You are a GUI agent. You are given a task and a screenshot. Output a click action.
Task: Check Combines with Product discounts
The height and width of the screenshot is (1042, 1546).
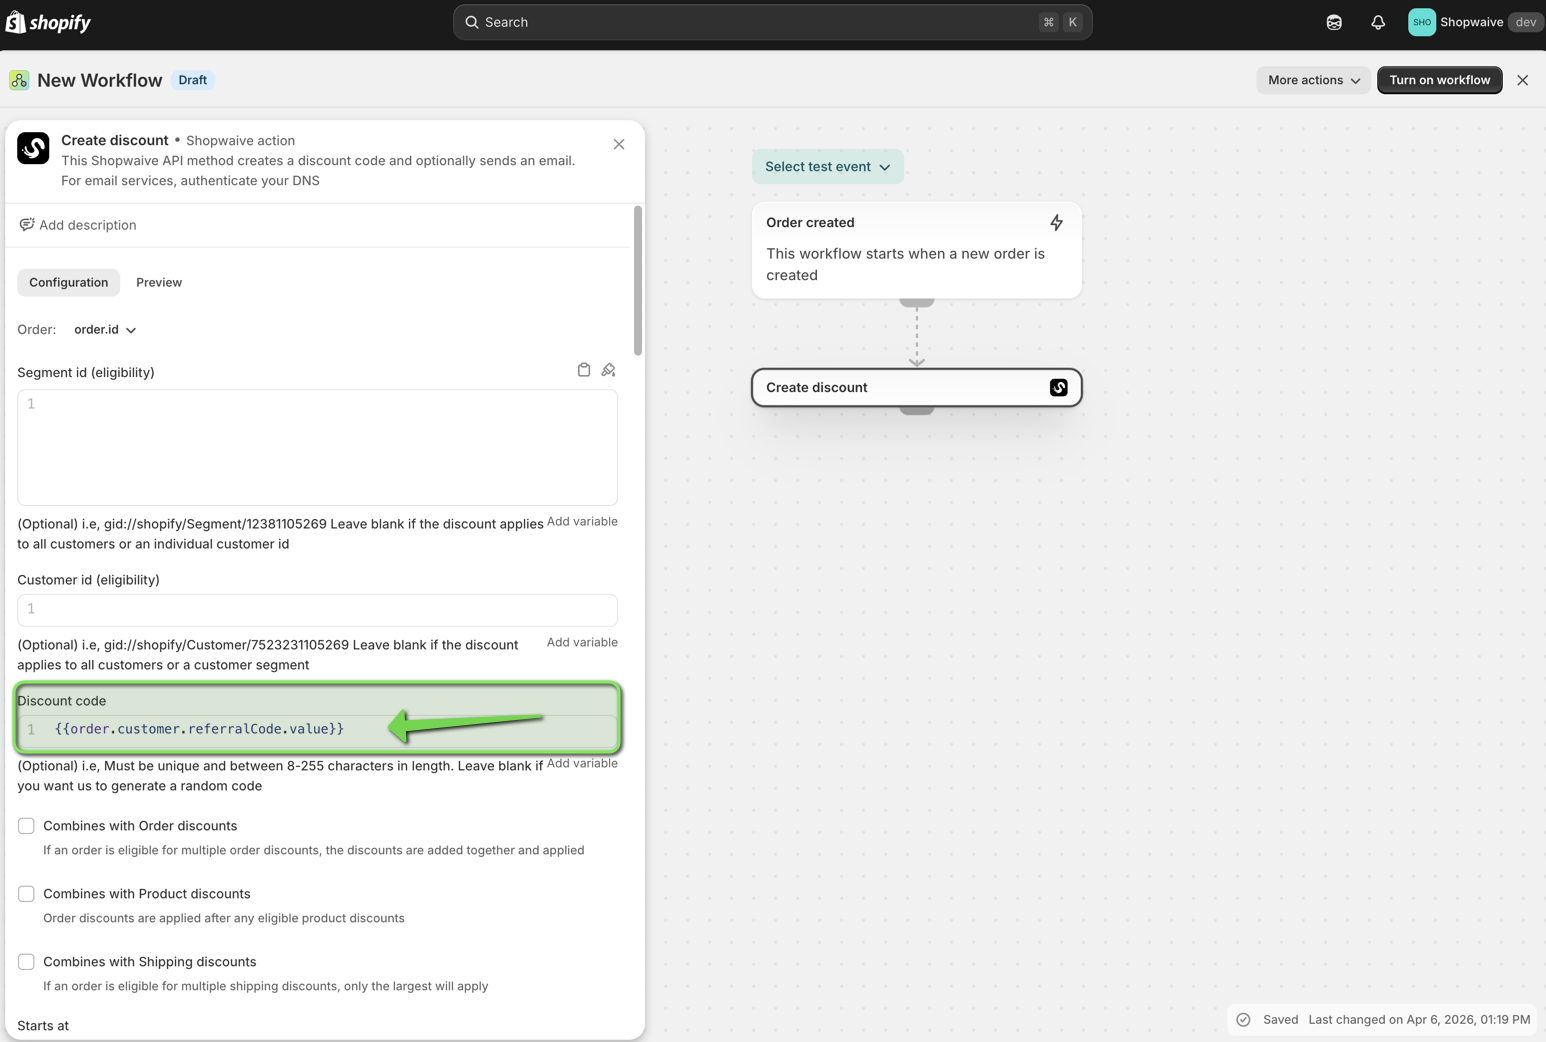click(26, 894)
